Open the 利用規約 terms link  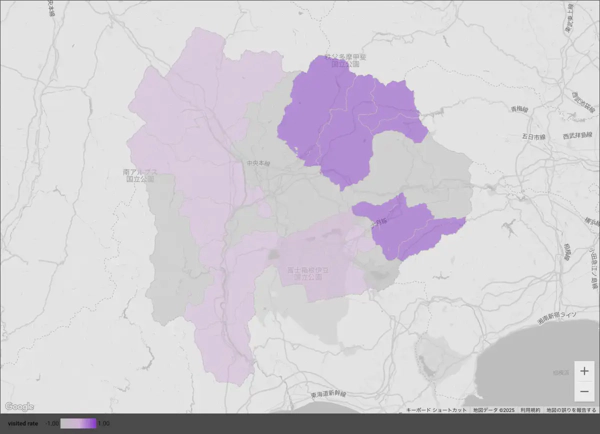531,410
